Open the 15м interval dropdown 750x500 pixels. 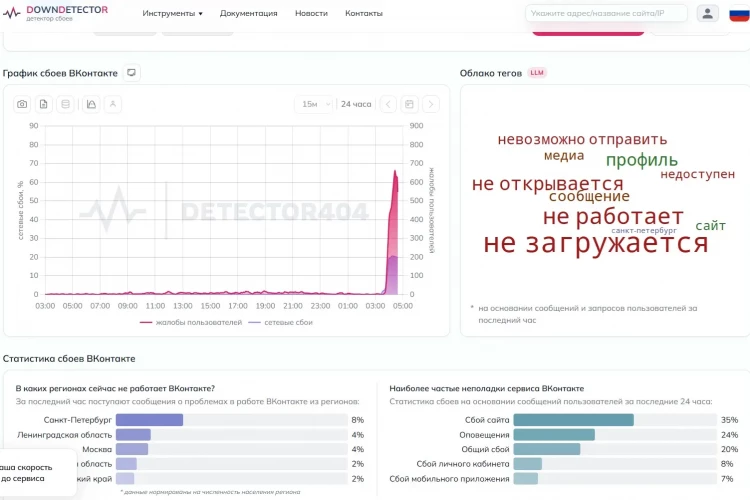click(315, 104)
